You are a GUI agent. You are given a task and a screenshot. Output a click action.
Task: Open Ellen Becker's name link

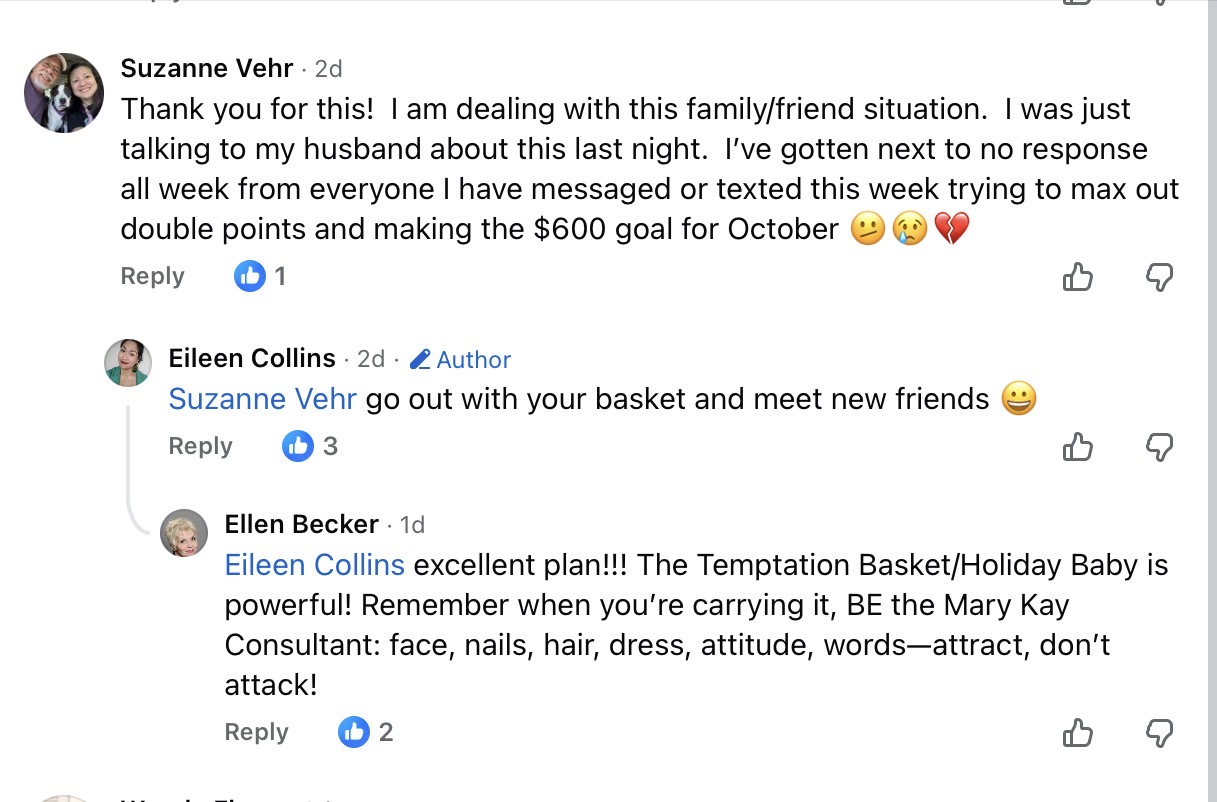coord(301,524)
